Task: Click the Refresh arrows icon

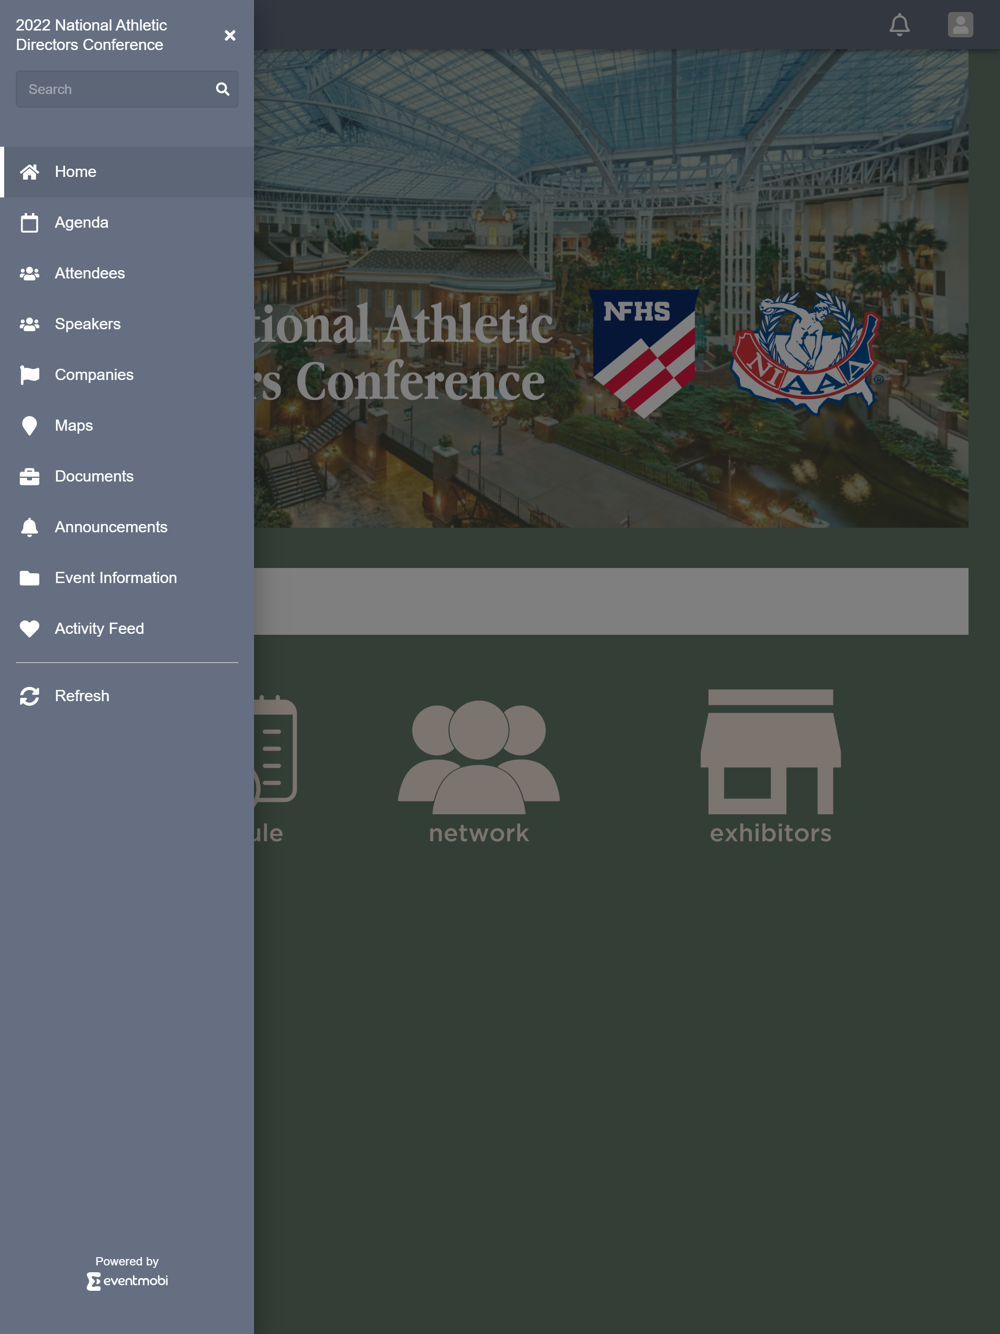Action: (30, 696)
